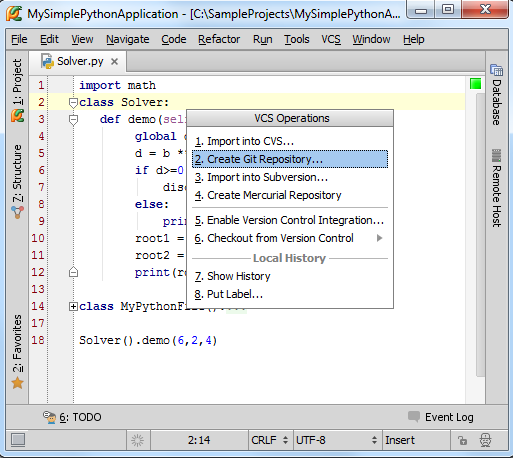This screenshot has height=458, width=513.
Task: Open the UTF-8 encoding dropdown
Action: point(337,440)
